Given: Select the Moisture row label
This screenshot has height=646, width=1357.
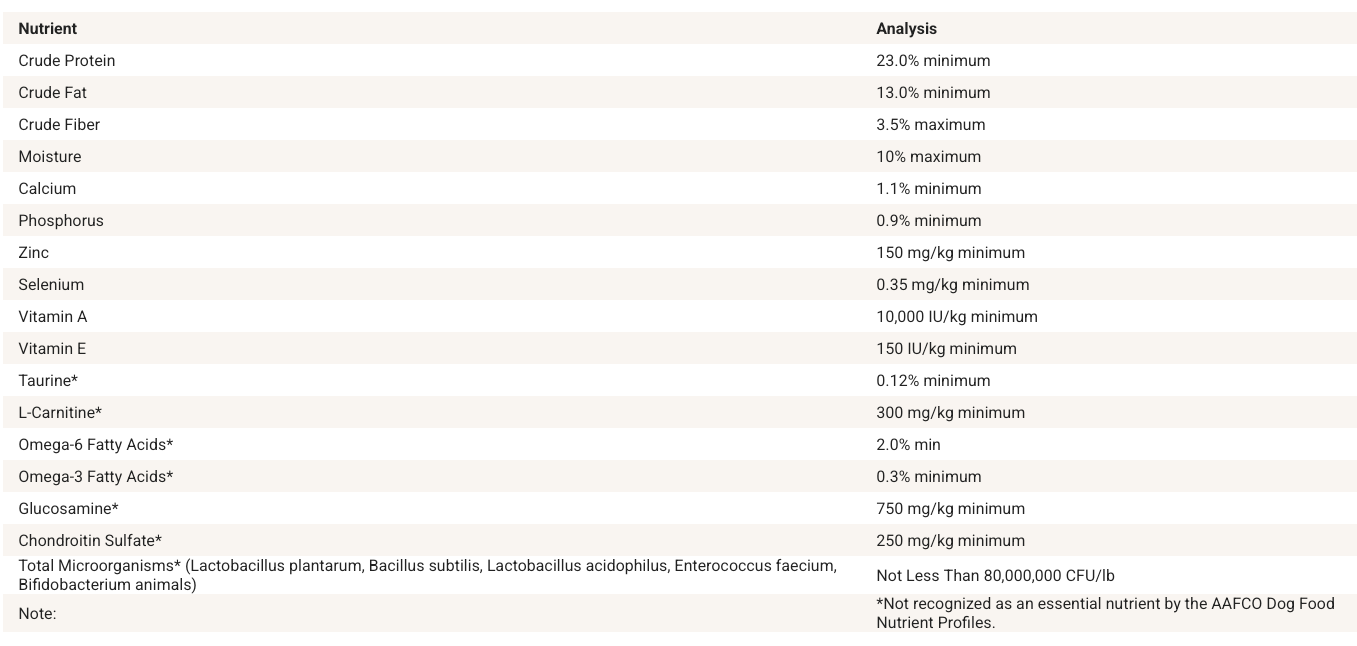Looking at the screenshot, I should pyautogui.click(x=49, y=157).
